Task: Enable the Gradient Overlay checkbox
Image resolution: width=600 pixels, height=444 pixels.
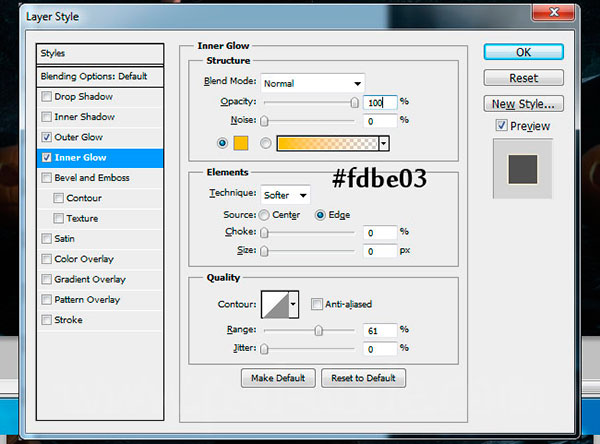Action: coord(46,279)
